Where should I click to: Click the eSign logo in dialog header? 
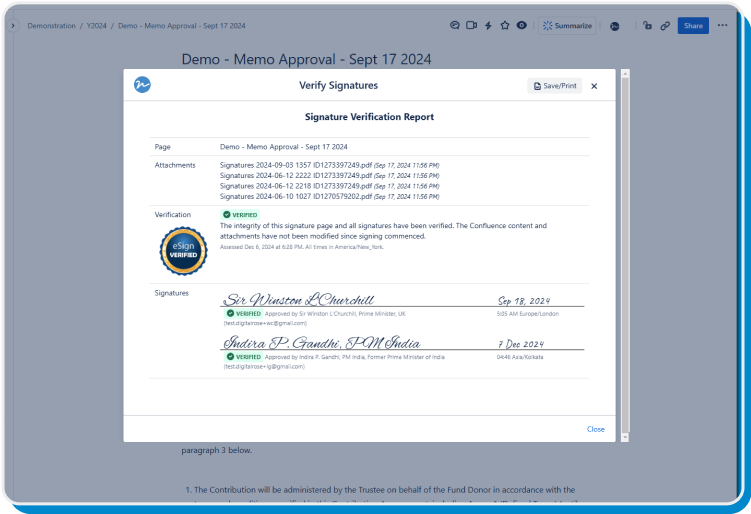coord(142,85)
